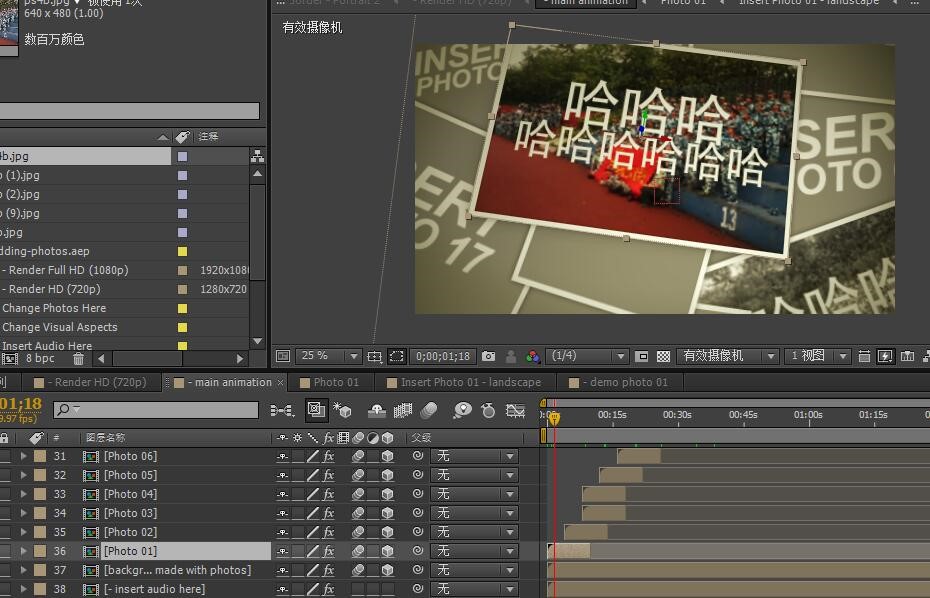This screenshot has height=598, width=930.
Task: Toggle 3D layer switch on Photo 03 layer
Action: [387, 513]
